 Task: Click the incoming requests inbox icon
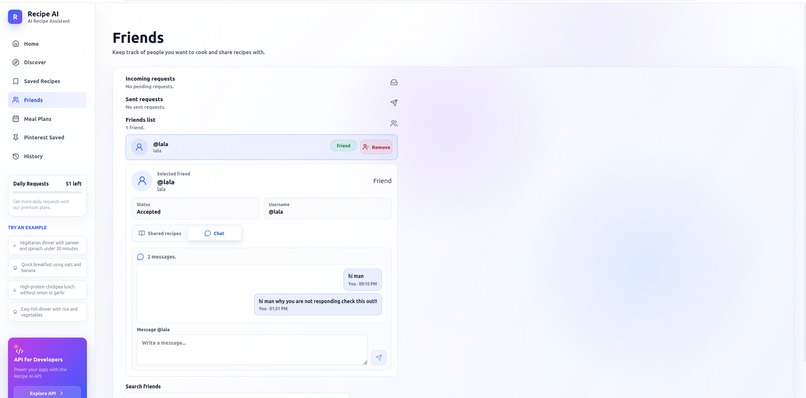click(x=394, y=82)
